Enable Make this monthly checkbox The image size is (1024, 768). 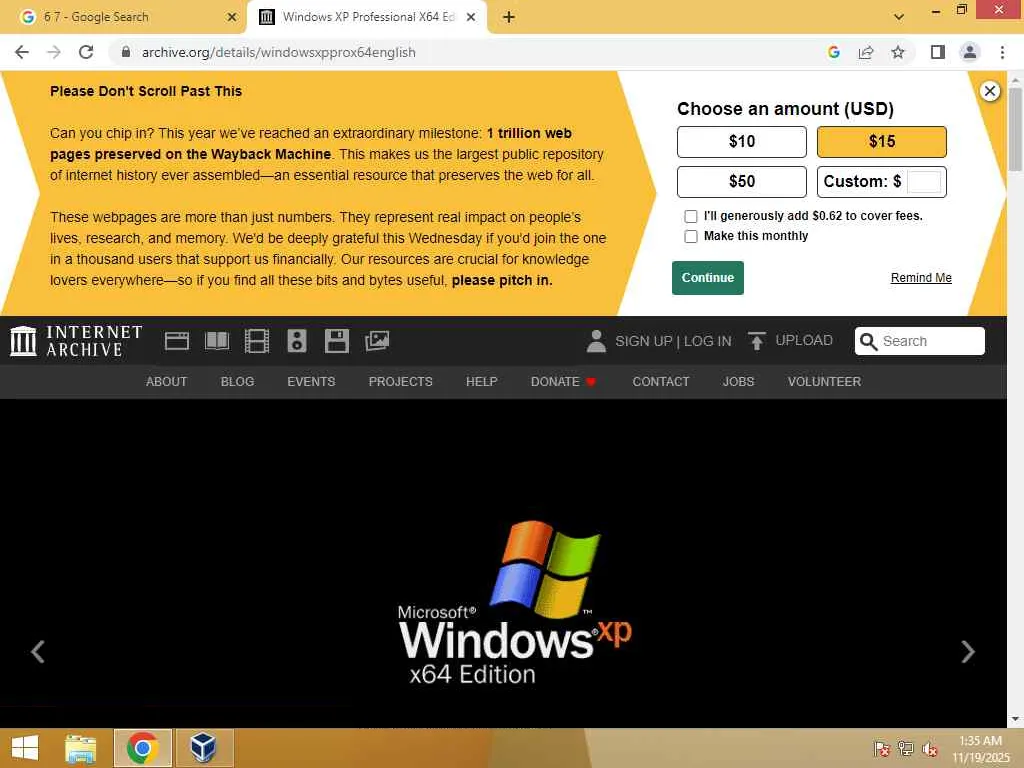[x=690, y=236]
